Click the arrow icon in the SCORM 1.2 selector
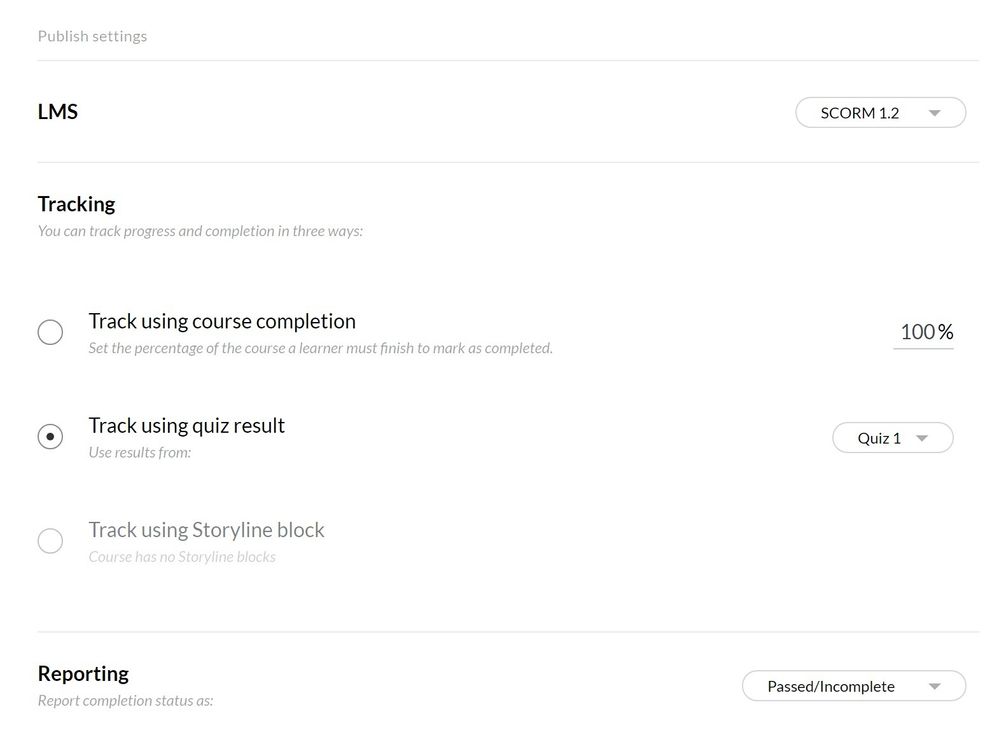999x737 pixels. 935,113
